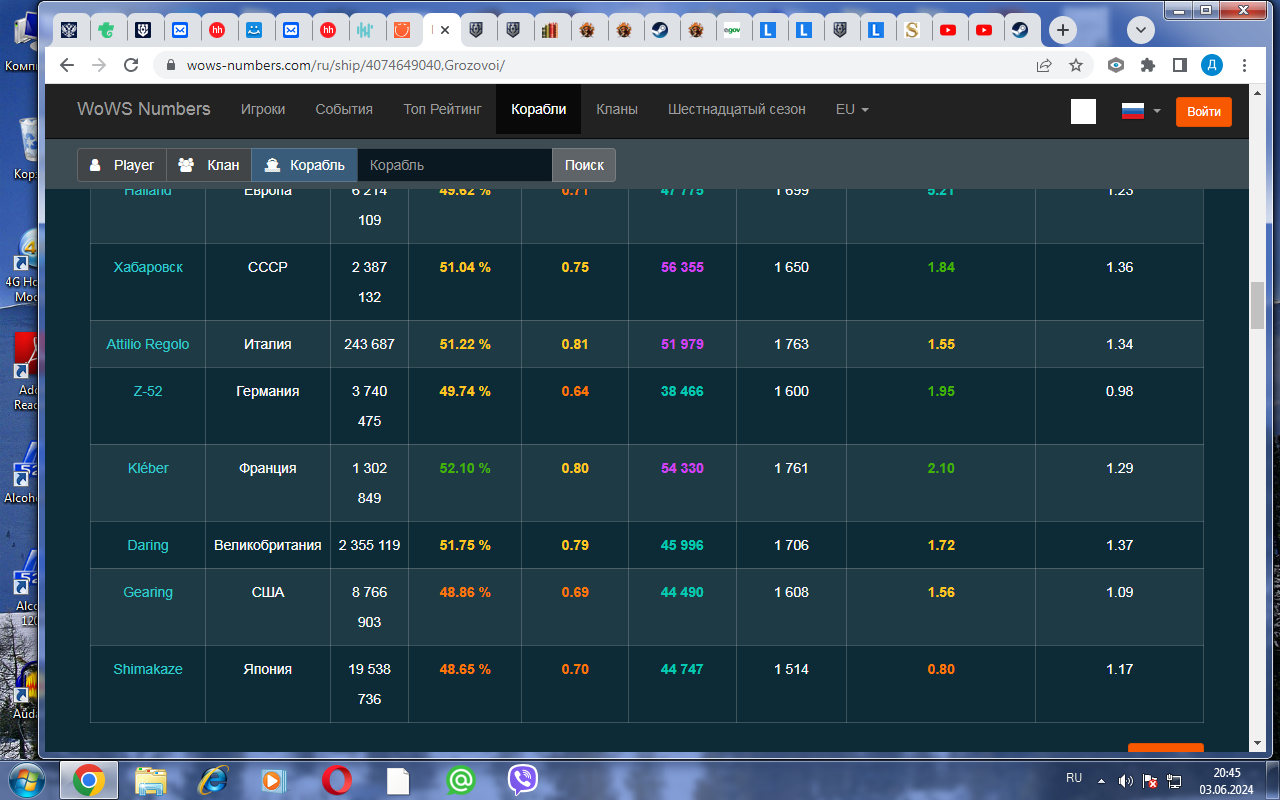Open the Action Center flag icon

[x=1150, y=781]
